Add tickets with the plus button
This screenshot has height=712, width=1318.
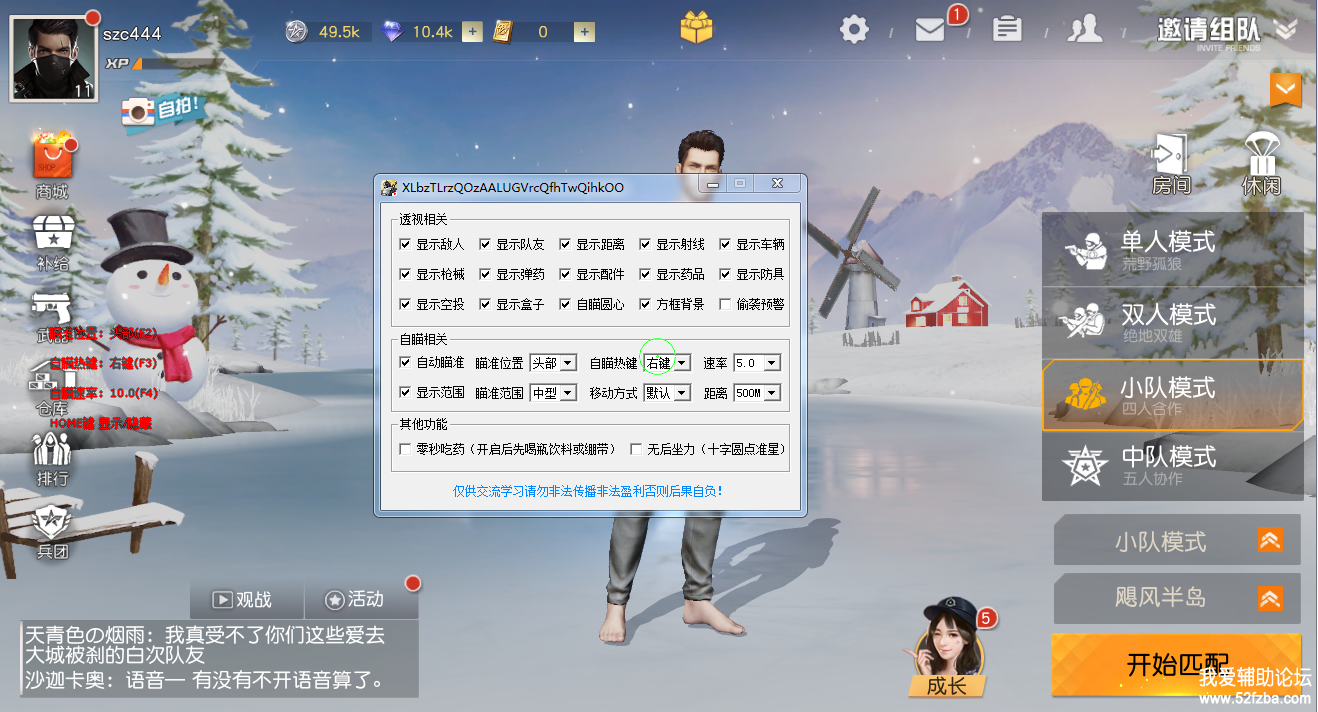click(x=584, y=32)
